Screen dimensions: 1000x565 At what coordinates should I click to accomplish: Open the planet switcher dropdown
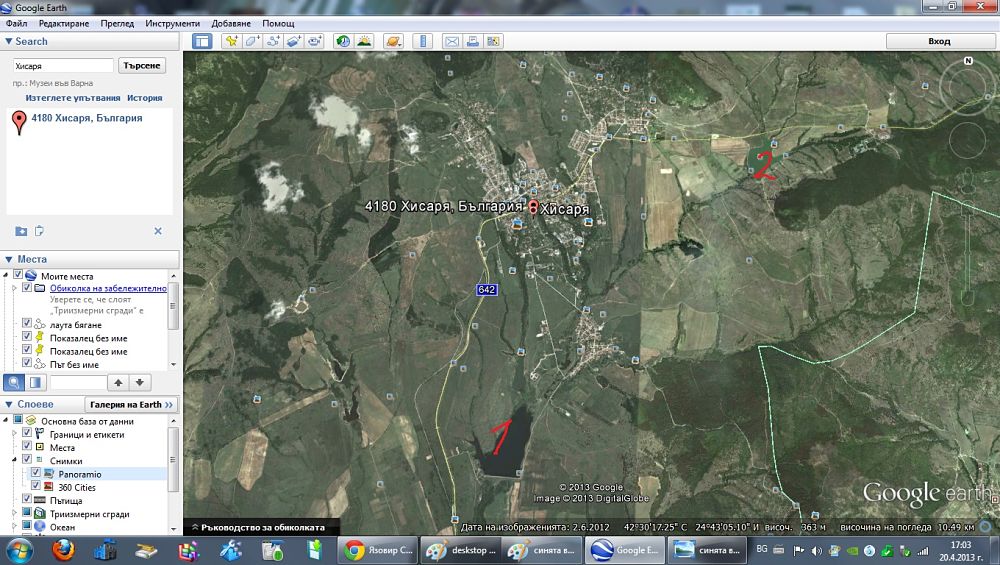(x=392, y=41)
